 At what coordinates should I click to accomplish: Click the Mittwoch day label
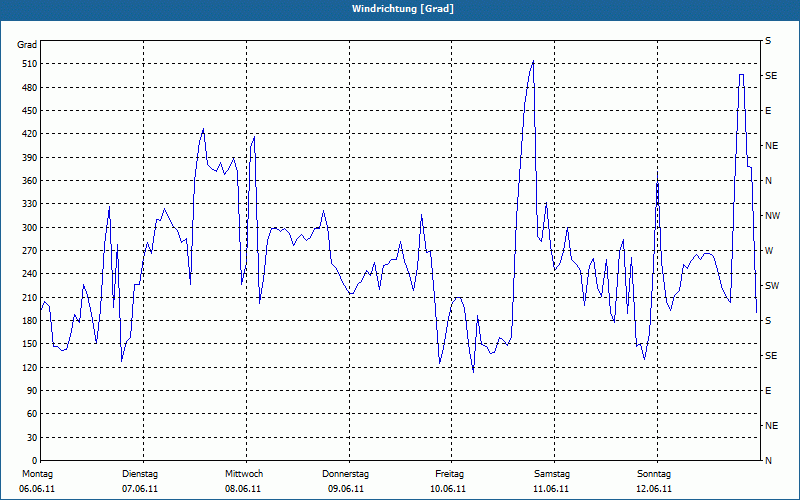(x=244, y=474)
